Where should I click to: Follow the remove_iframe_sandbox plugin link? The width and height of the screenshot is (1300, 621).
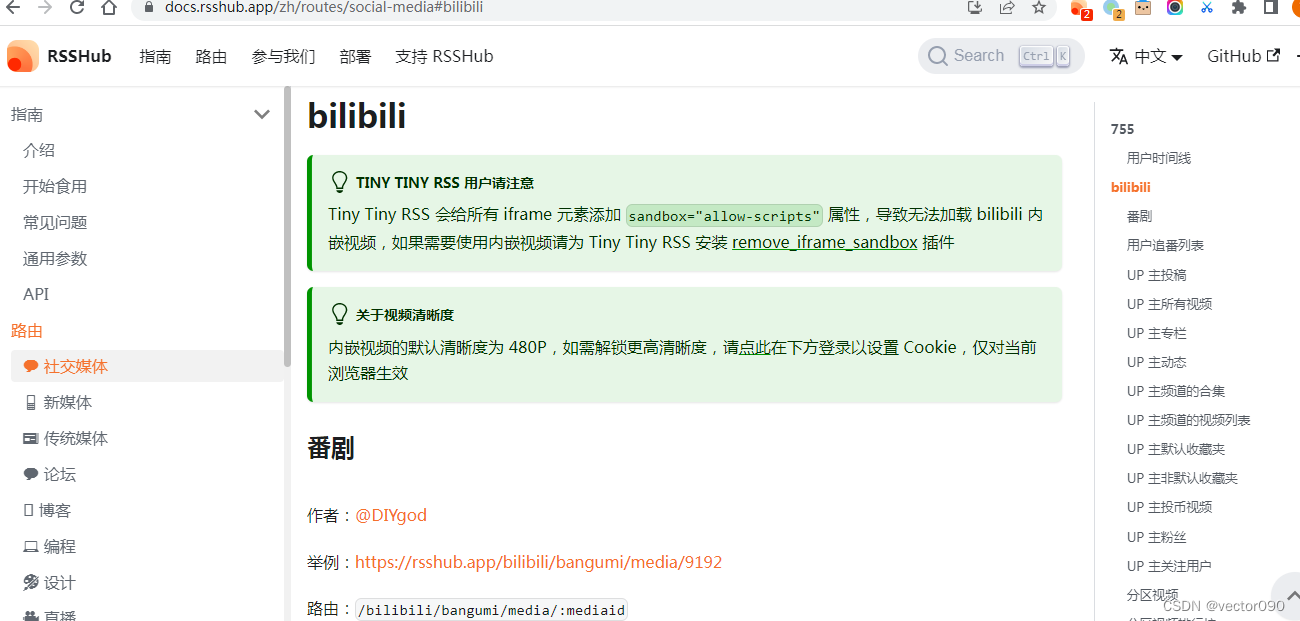[824, 242]
